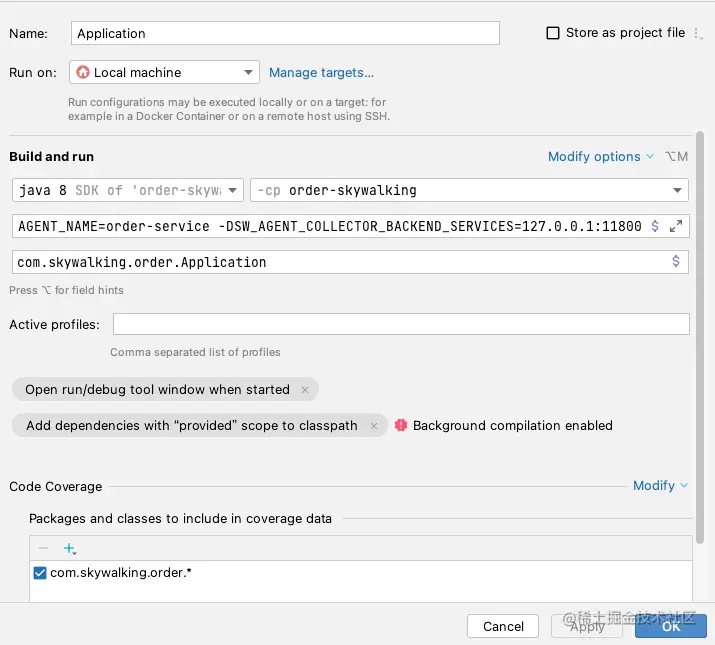Click the macro icon in main class field

point(676,262)
